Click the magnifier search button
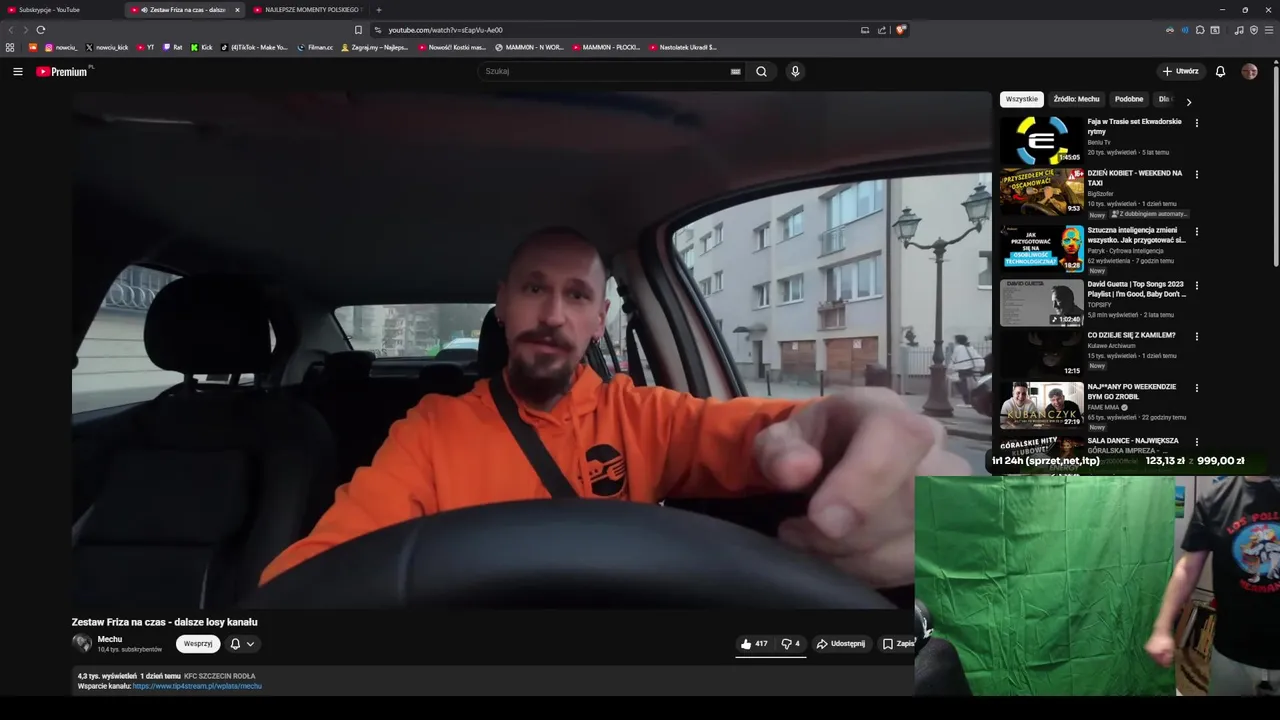 click(x=761, y=72)
